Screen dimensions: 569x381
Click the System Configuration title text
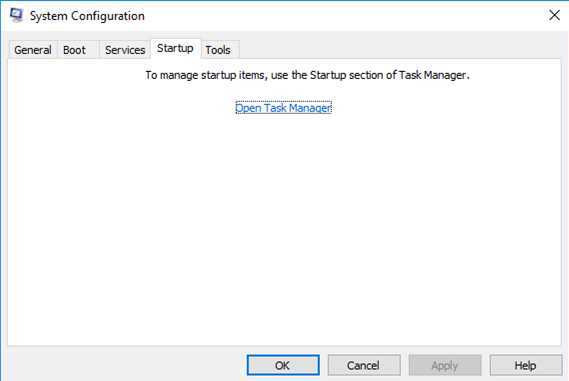click(x=87, y=16)
